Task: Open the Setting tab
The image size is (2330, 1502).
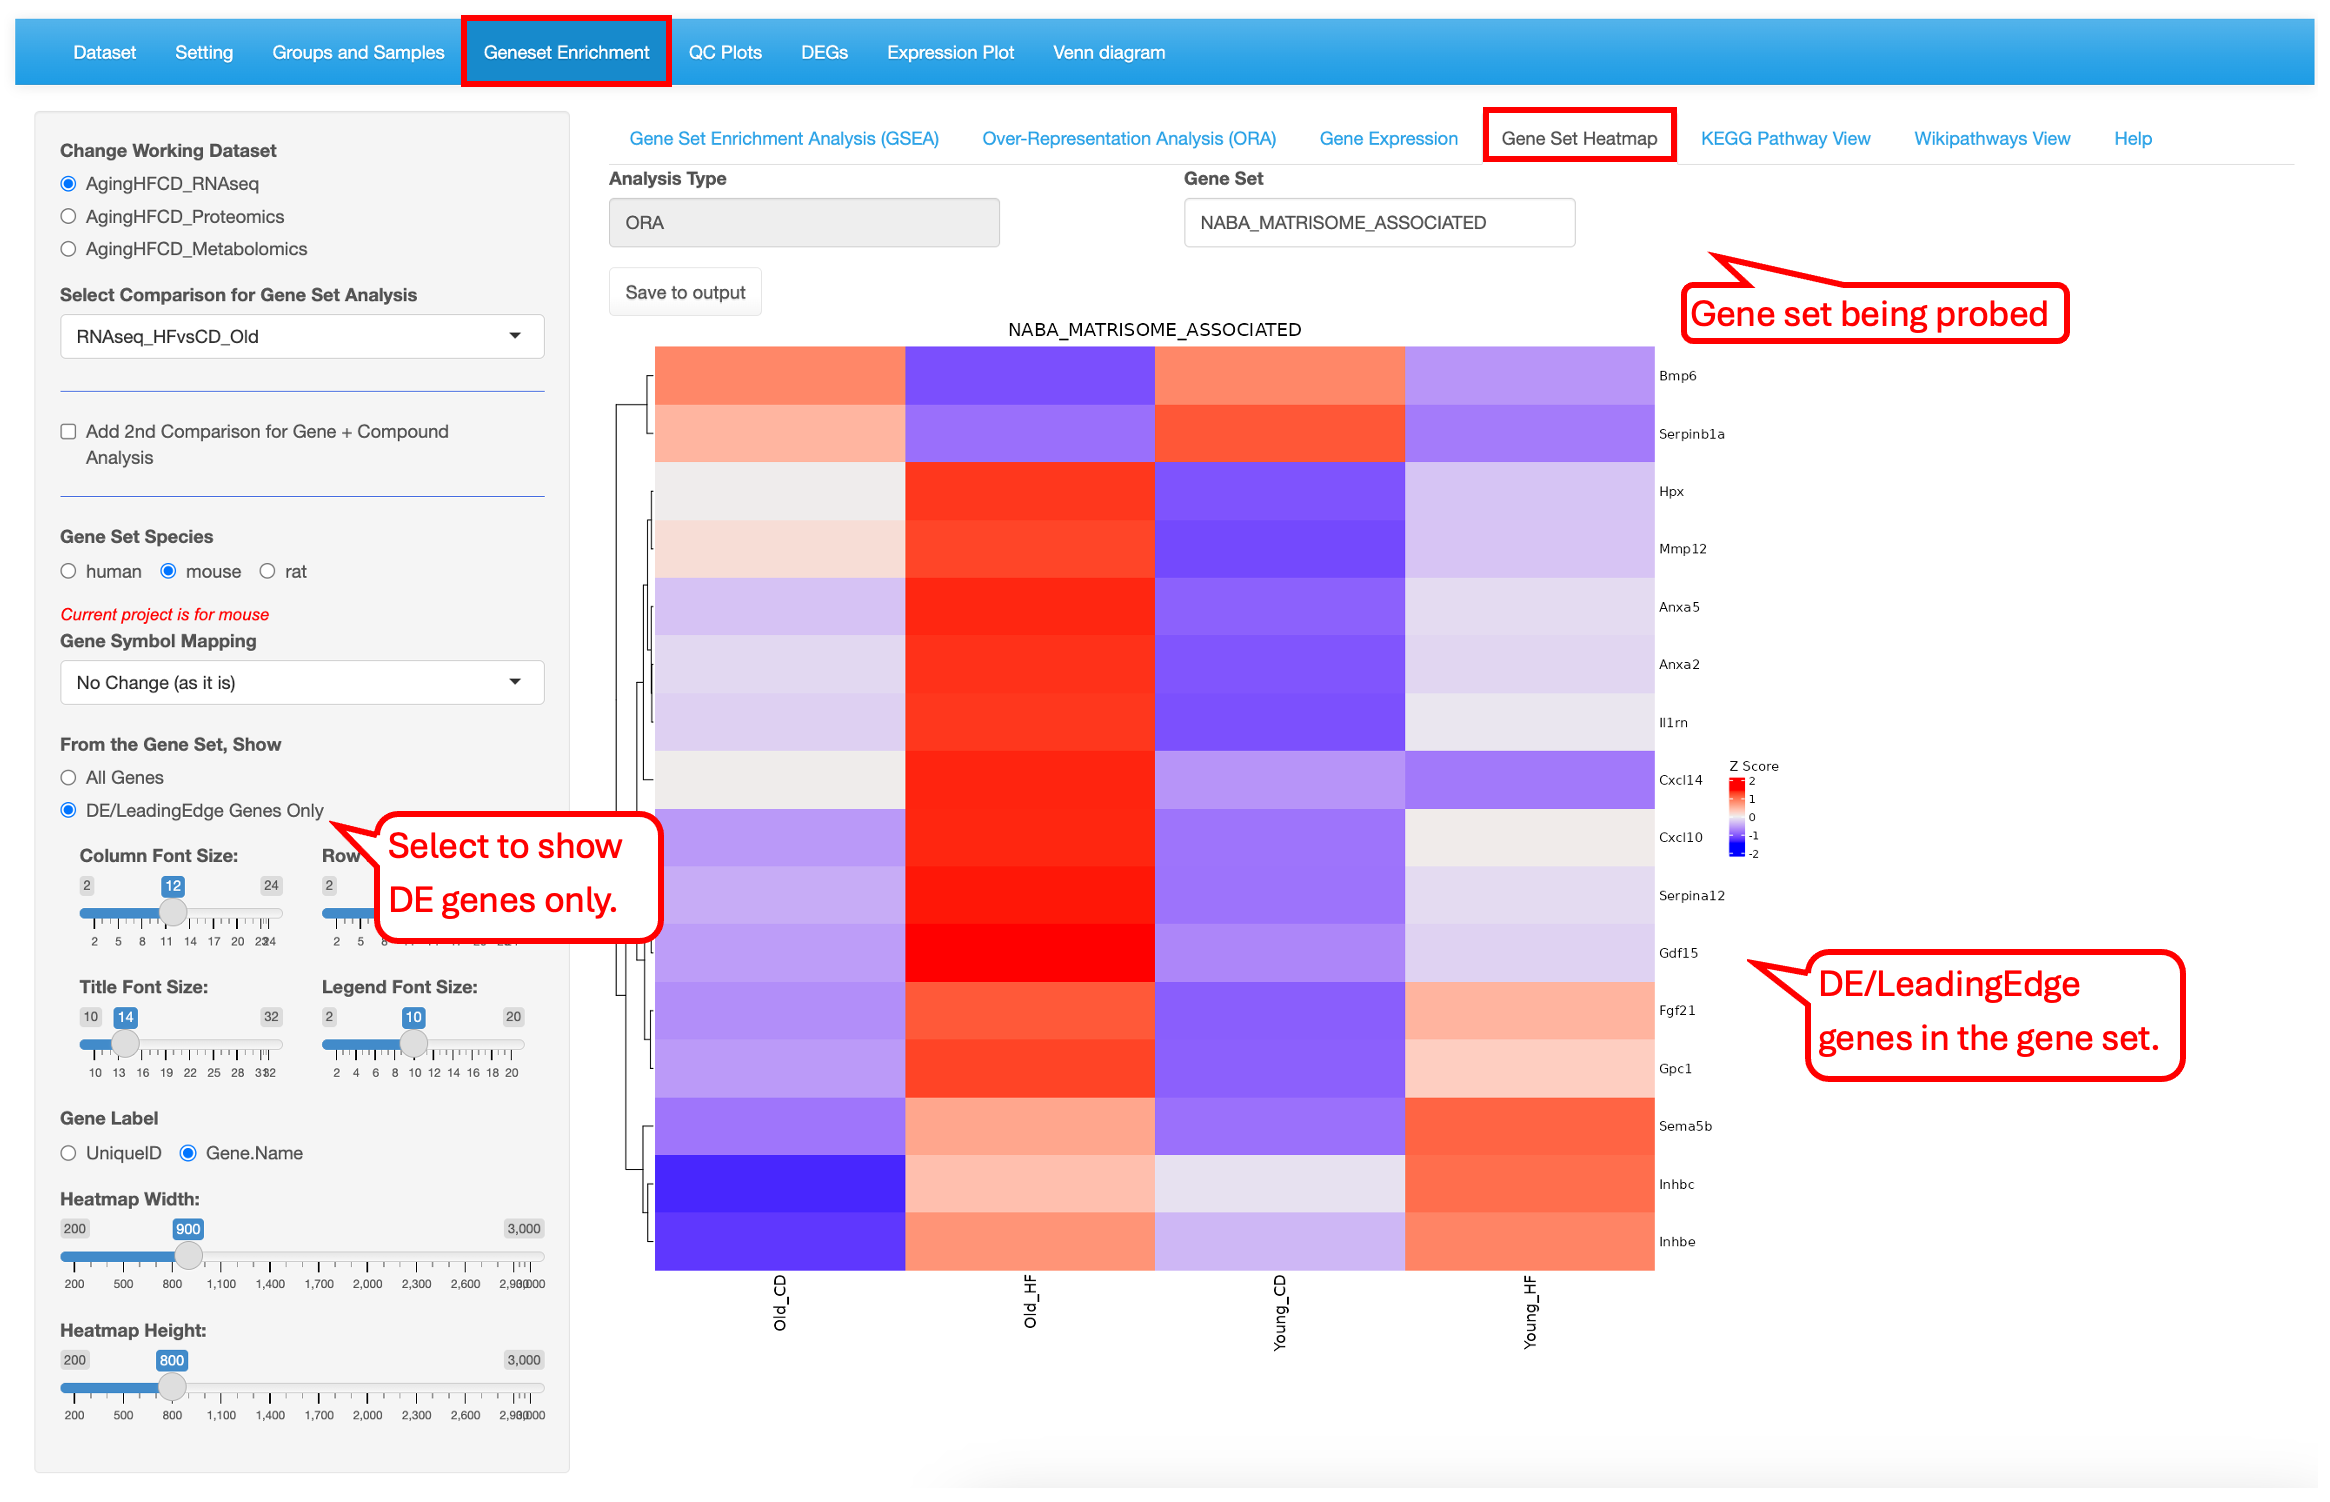Action: (204, 53)
